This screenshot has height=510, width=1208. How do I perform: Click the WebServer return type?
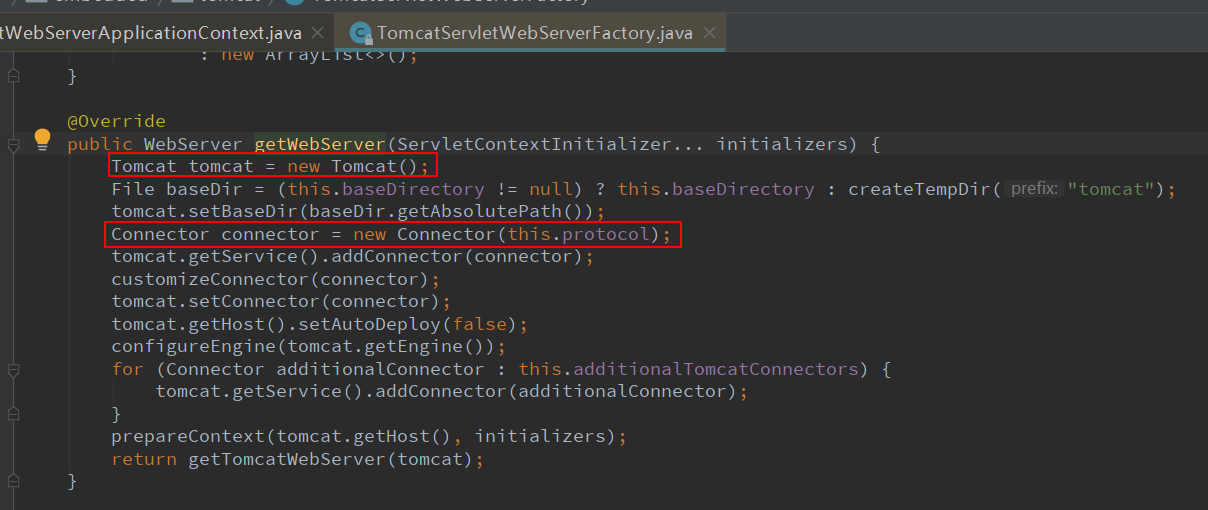(x=194, y=144)
